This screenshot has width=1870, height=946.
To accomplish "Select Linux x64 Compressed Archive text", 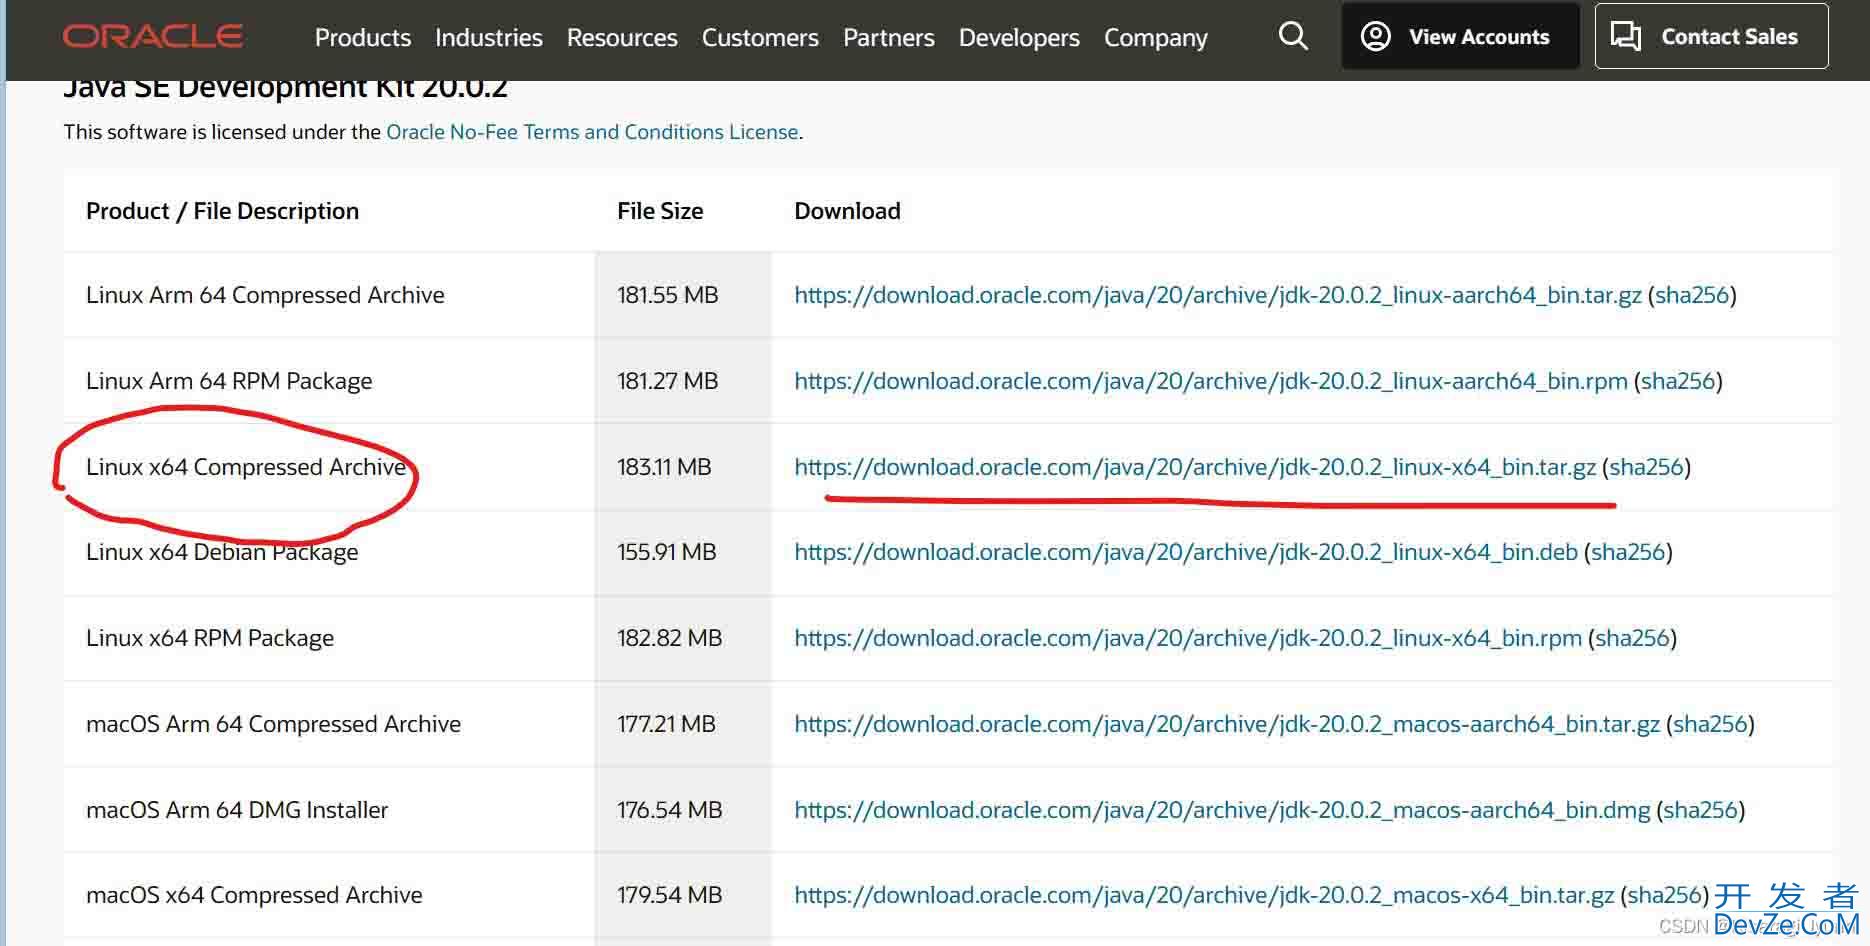I will (246, 467).
